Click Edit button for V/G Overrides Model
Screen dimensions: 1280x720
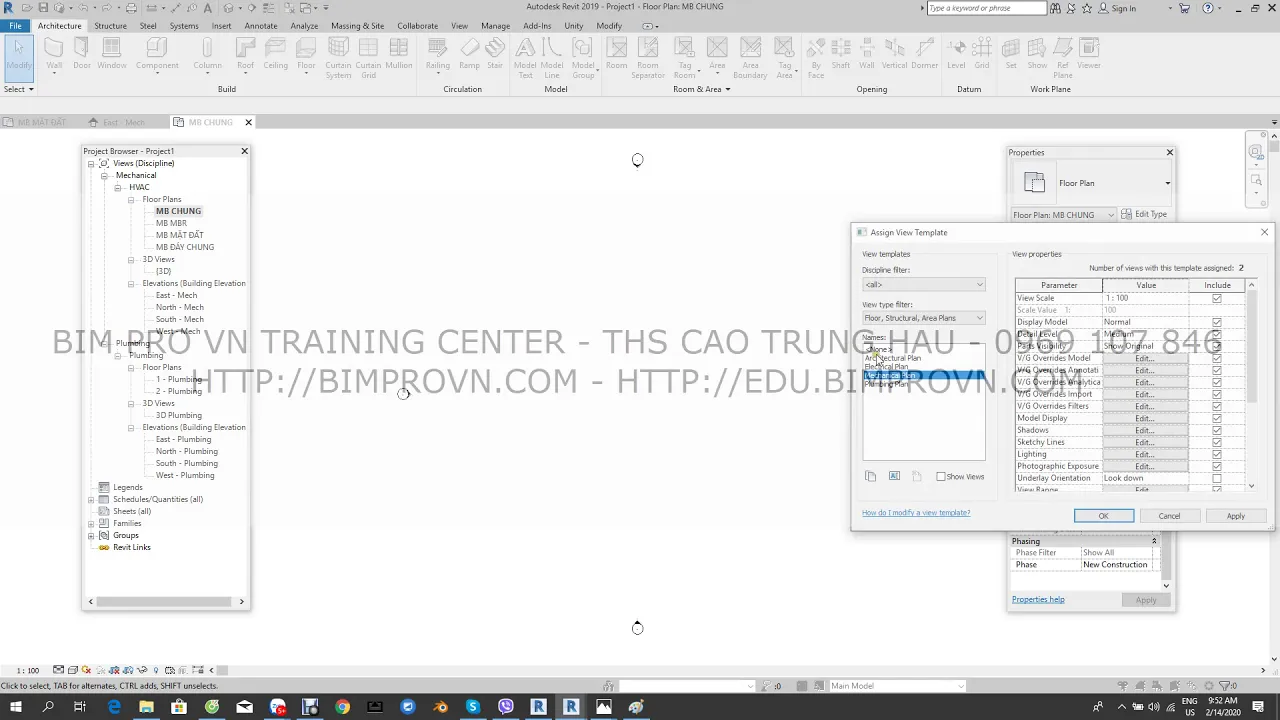[1144, 358]
